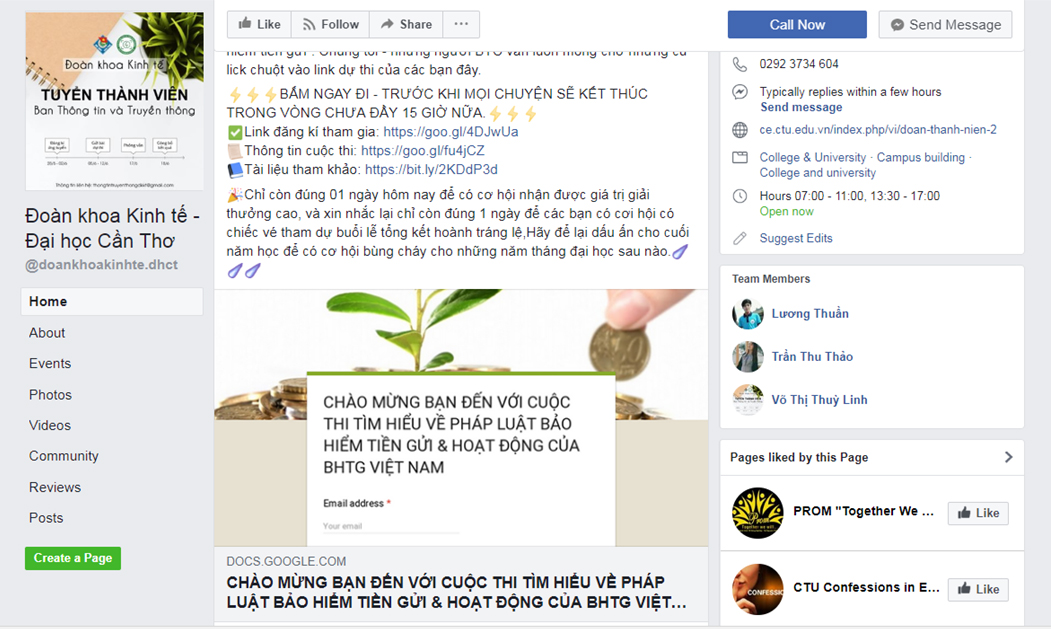The height and width of the screenshot is (629, 1051).
Task: Expand Pages liked by this Page chevron
Action: point(1008,457)
